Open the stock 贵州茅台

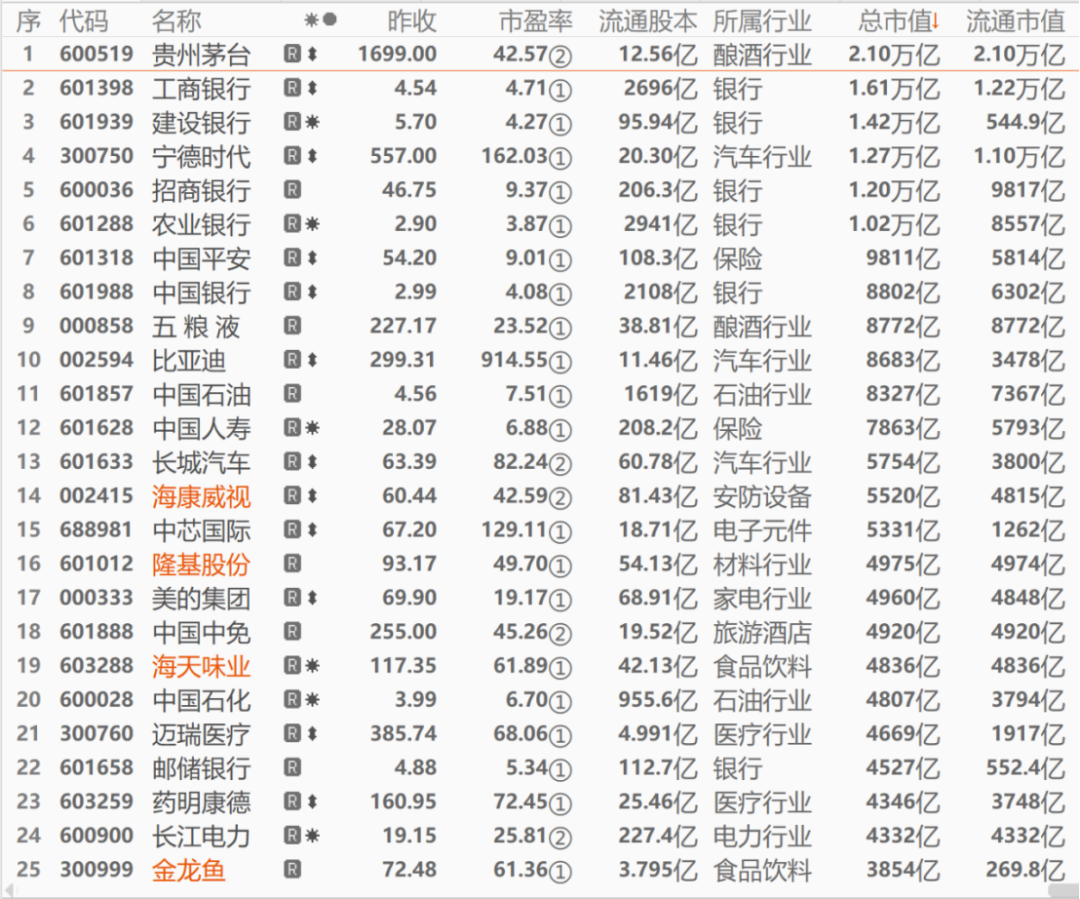201,54
